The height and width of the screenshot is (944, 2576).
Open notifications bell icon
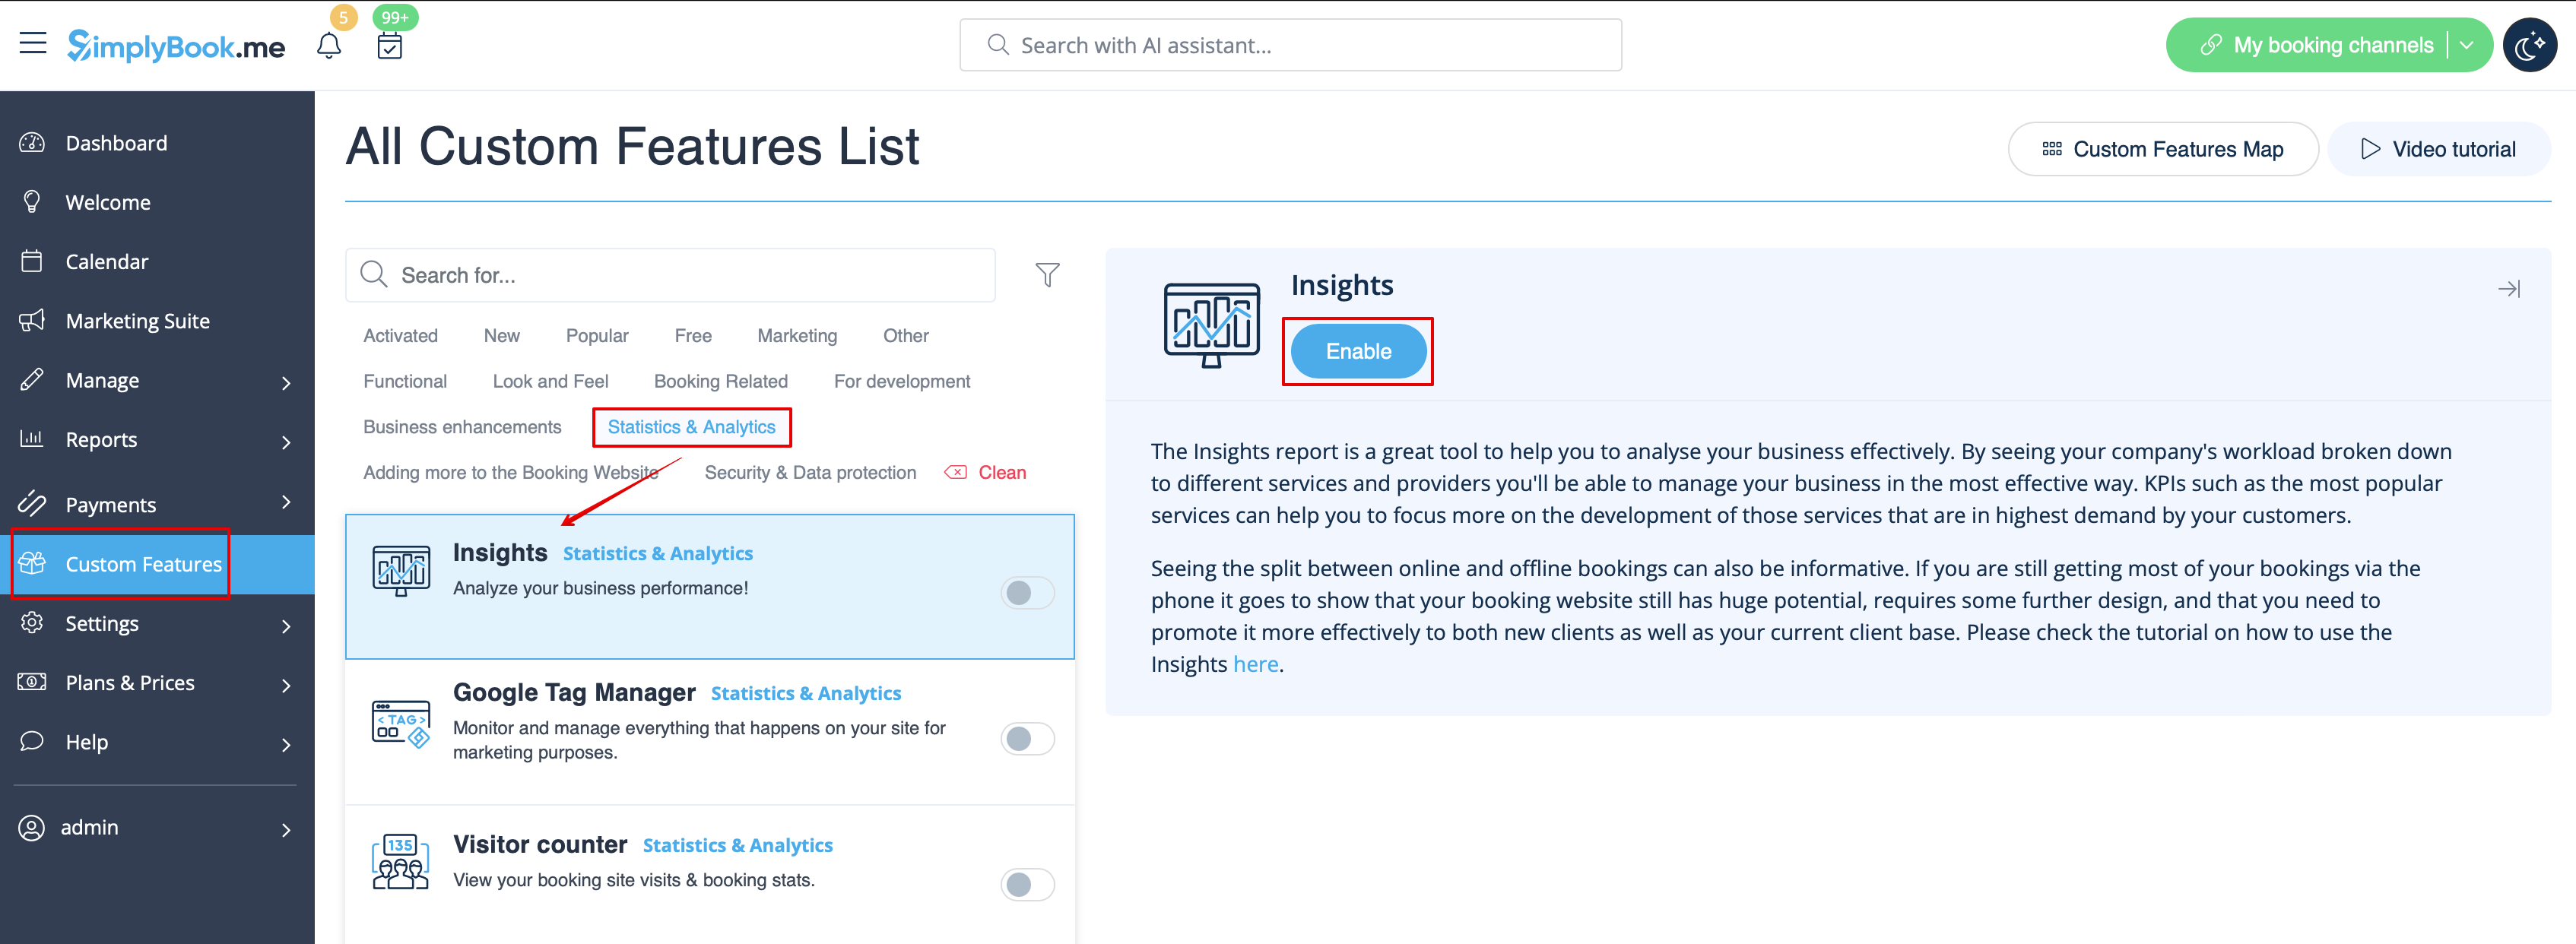click(x=329, y=46)
